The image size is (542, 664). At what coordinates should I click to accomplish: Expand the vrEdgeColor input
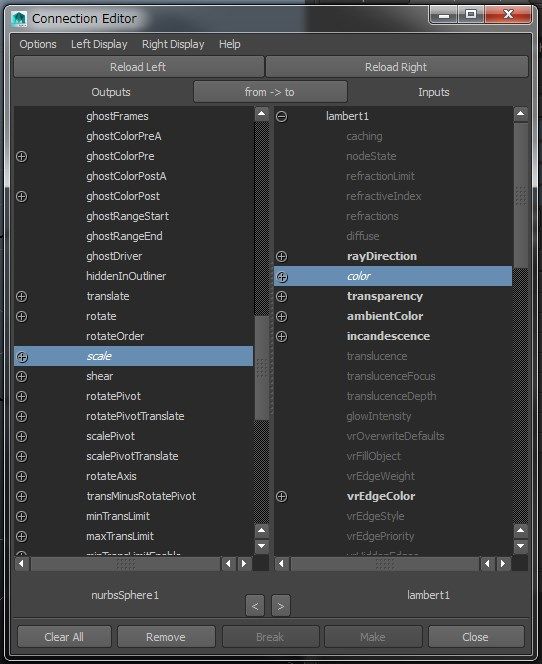(x=282, y=496)
